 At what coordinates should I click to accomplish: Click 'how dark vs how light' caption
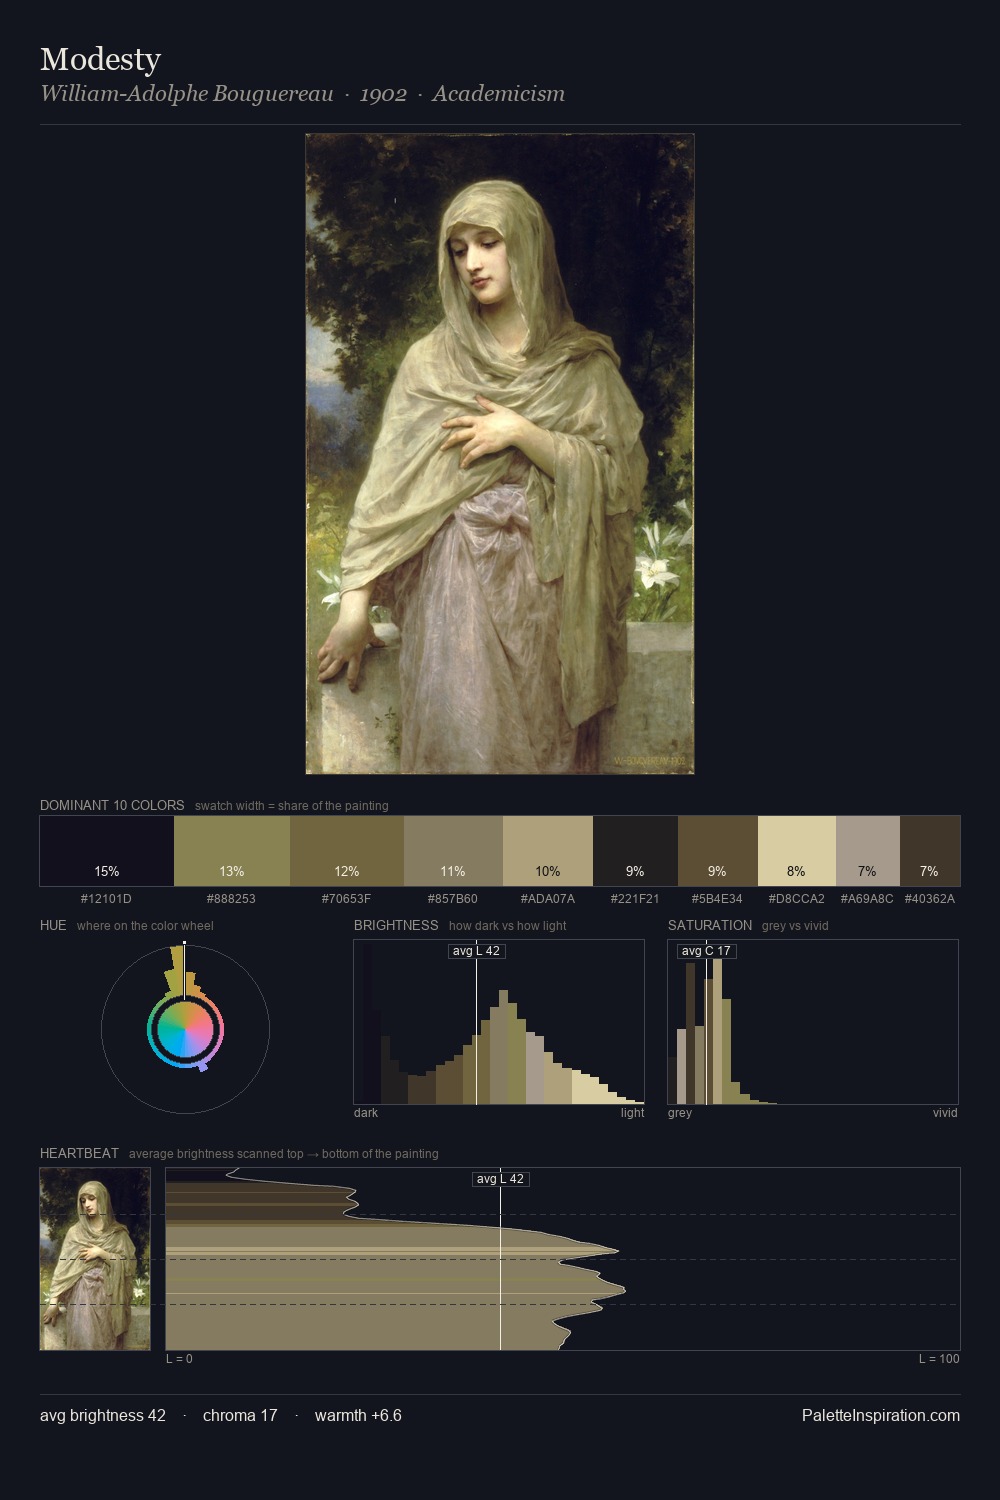coord(508,926)
